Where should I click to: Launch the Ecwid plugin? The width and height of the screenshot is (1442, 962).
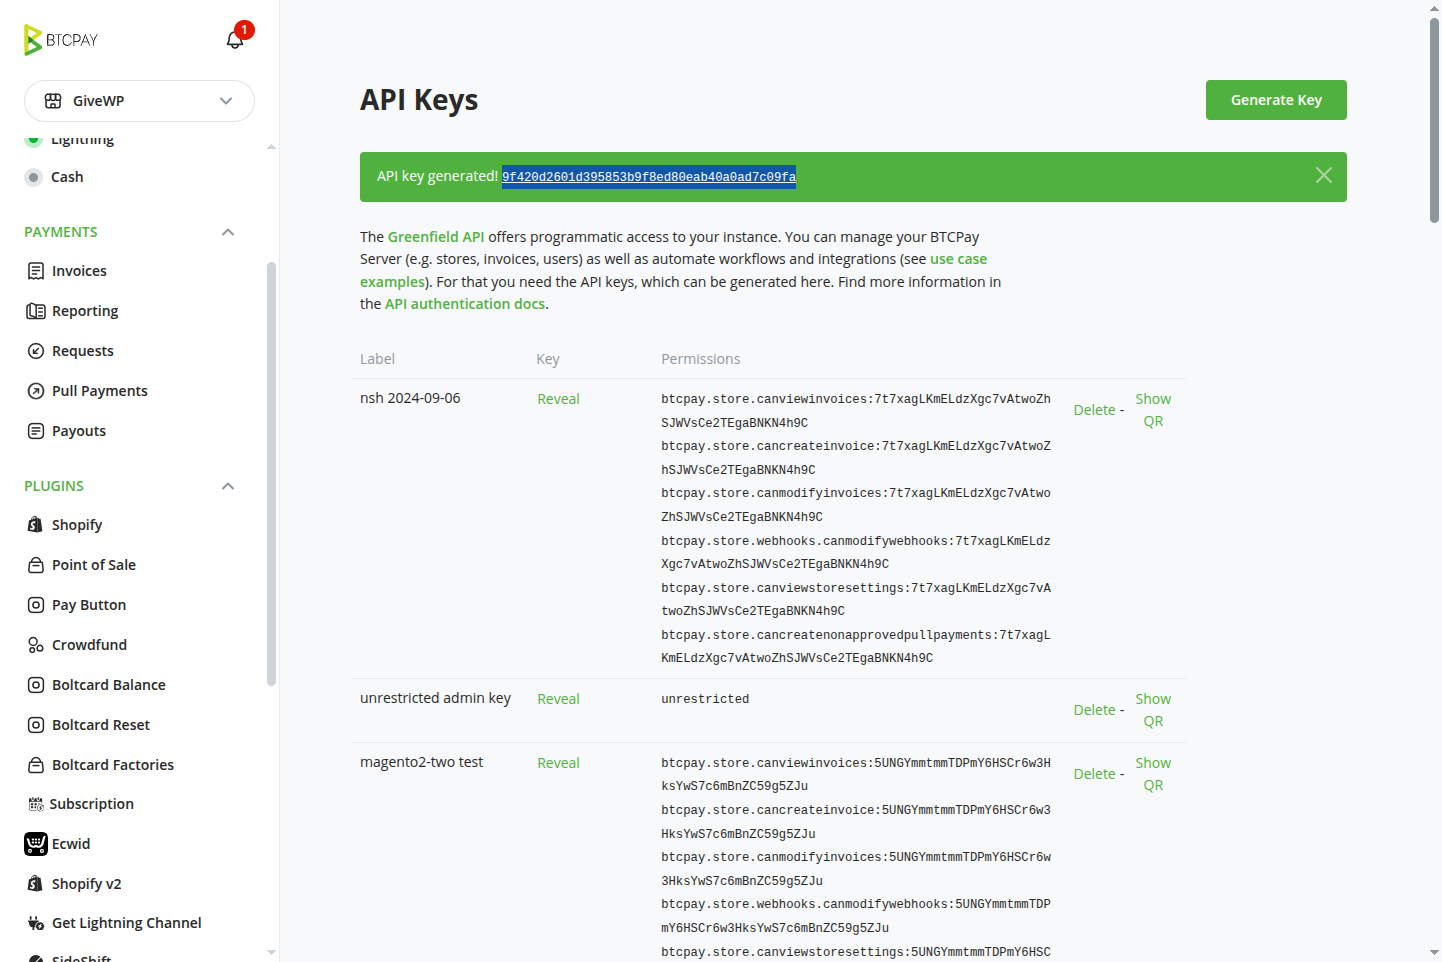tap(72, 843)
